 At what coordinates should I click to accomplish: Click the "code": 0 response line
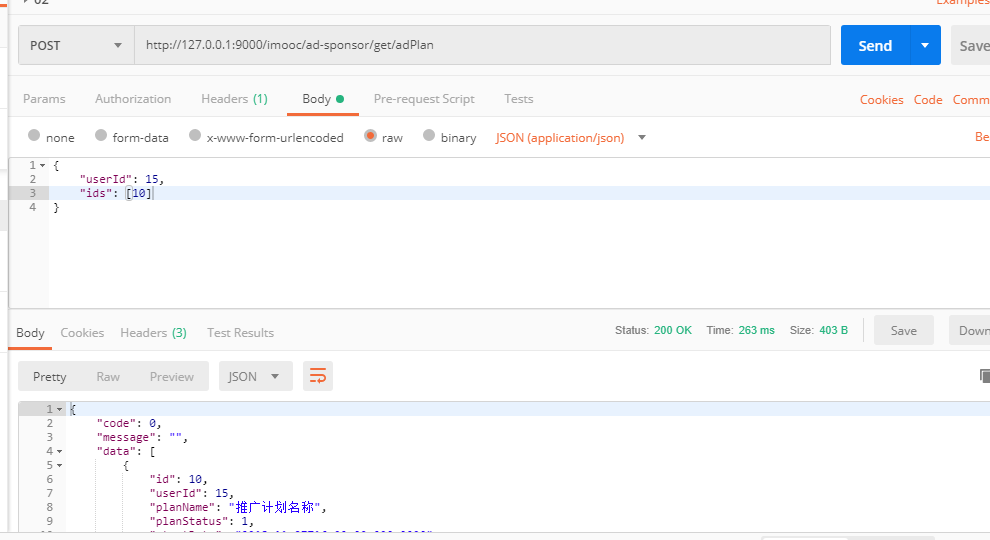pyautogui.click(x=129, y=424)
